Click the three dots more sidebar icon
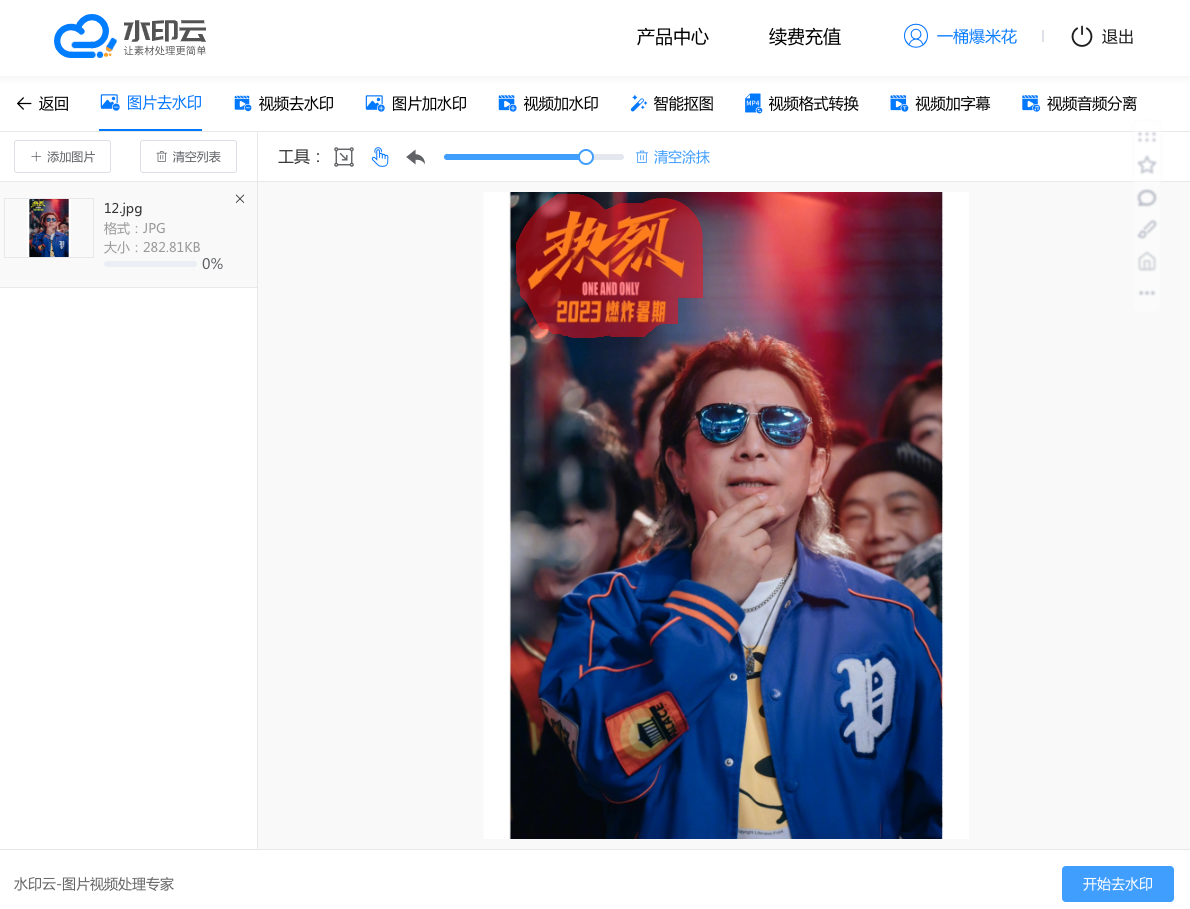 point(1147,293)
